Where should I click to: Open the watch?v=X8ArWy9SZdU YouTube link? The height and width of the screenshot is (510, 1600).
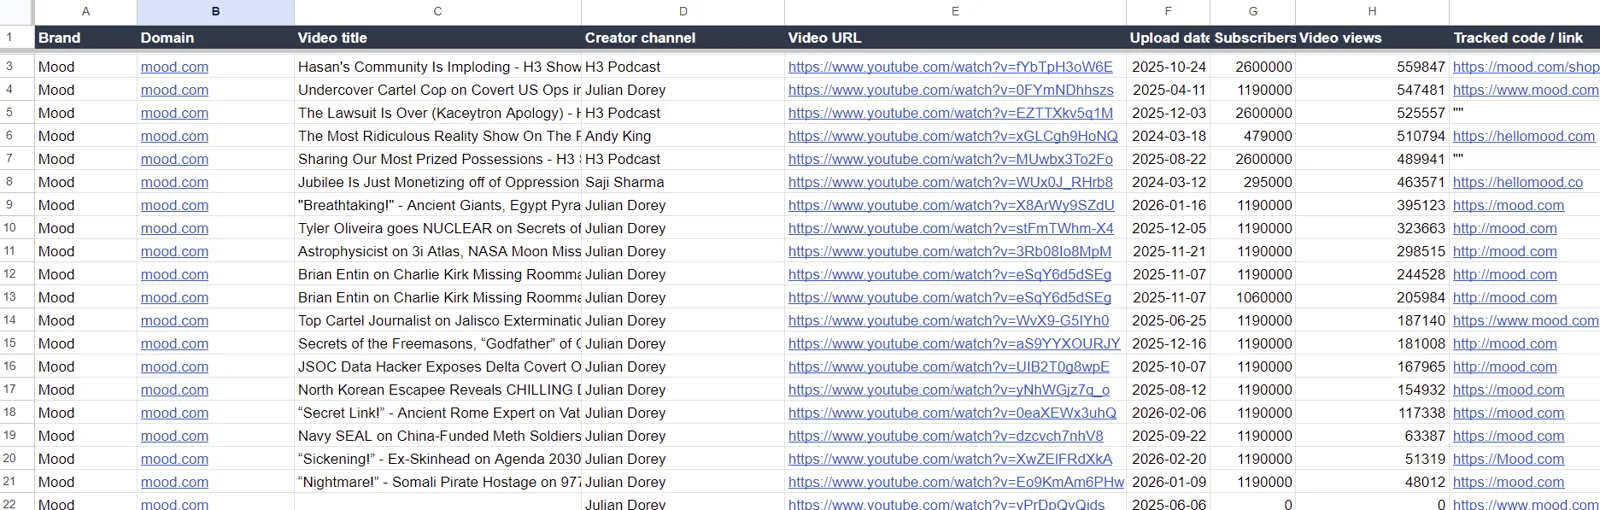click(x=951, y=205)
